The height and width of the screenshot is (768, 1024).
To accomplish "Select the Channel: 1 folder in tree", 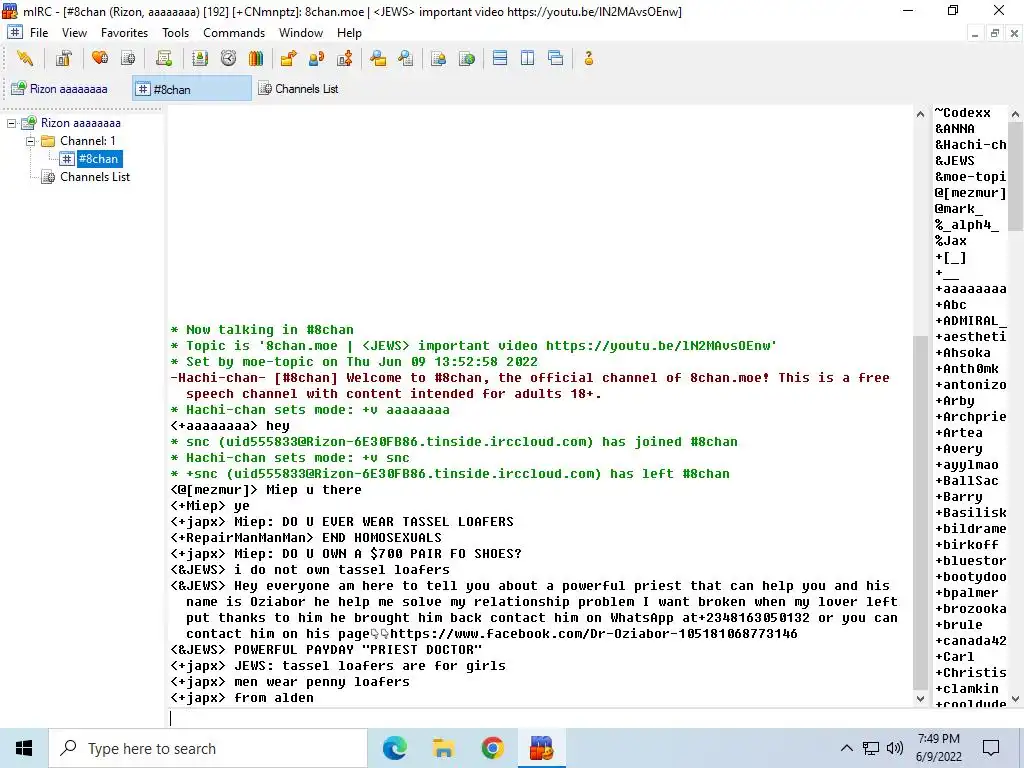I will pyautogui.click(x=88, y=141).
